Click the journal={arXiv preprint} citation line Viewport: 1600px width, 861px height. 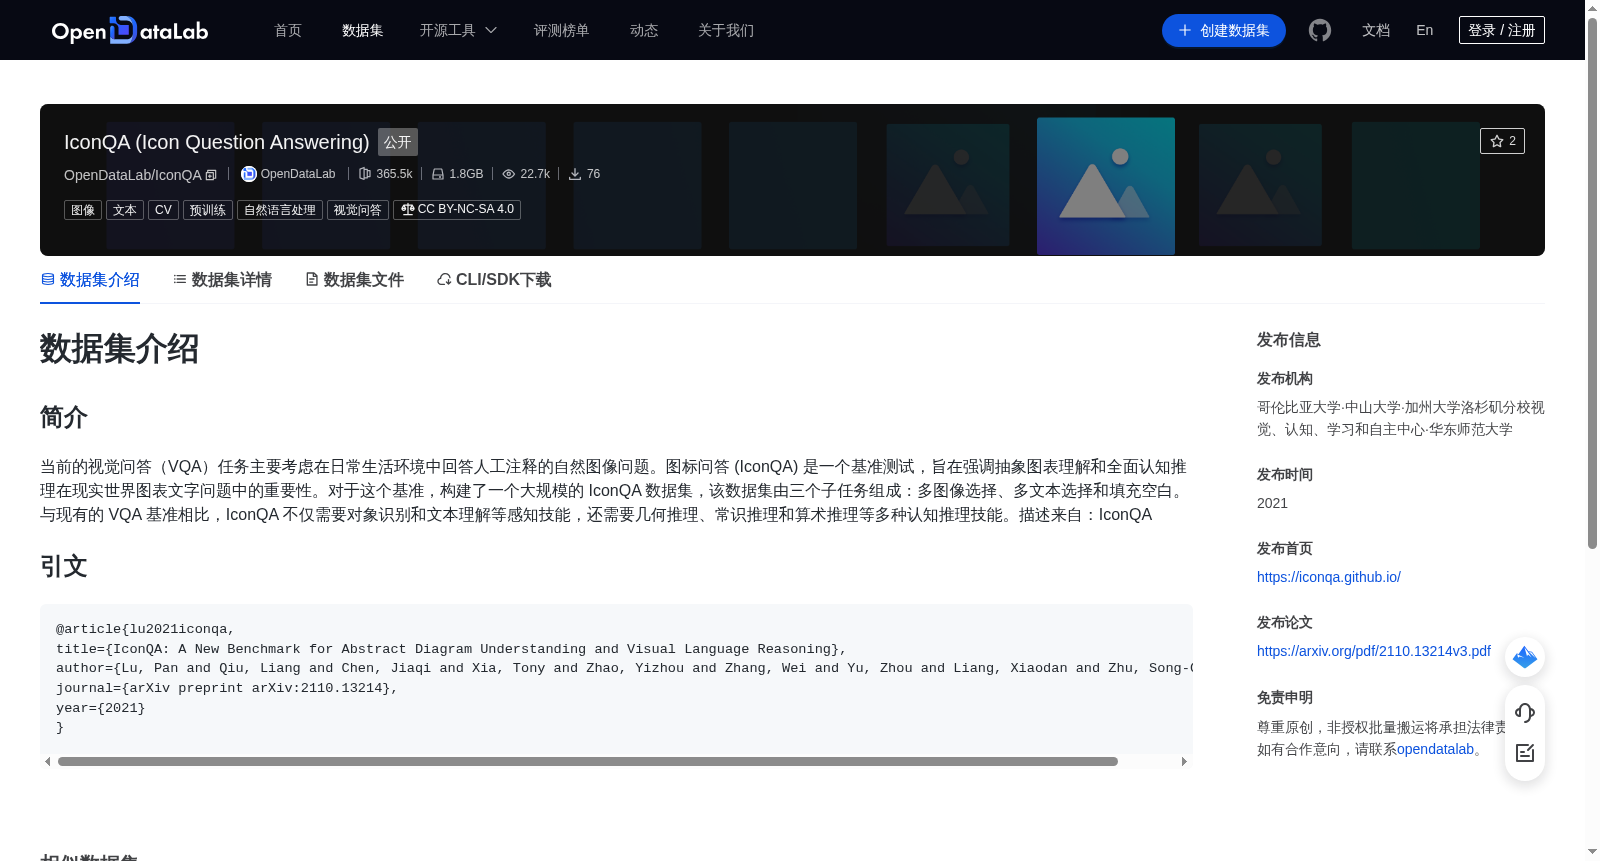(x=227, y=688)
